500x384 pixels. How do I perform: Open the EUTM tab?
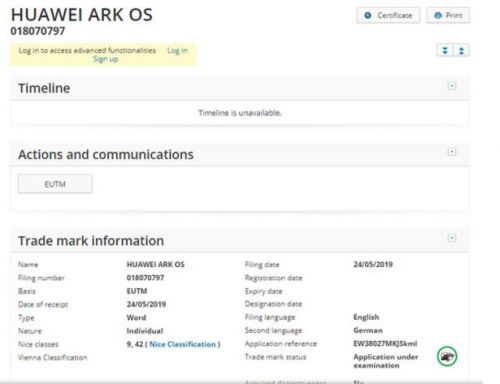55,184
